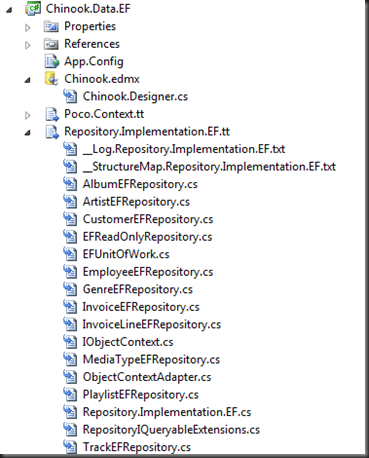Select the __Log.Repository.Implementation.EF.txt file name

(184, 149)
